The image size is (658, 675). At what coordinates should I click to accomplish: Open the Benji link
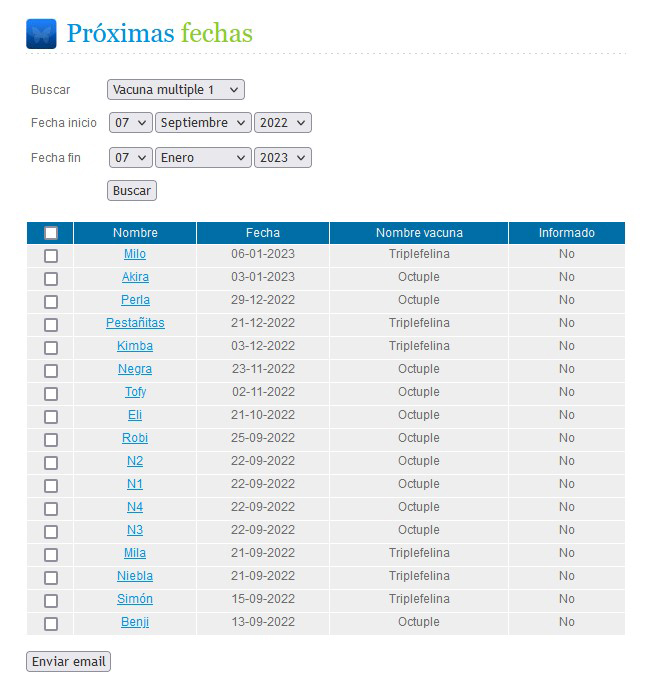tap(135, 622)
